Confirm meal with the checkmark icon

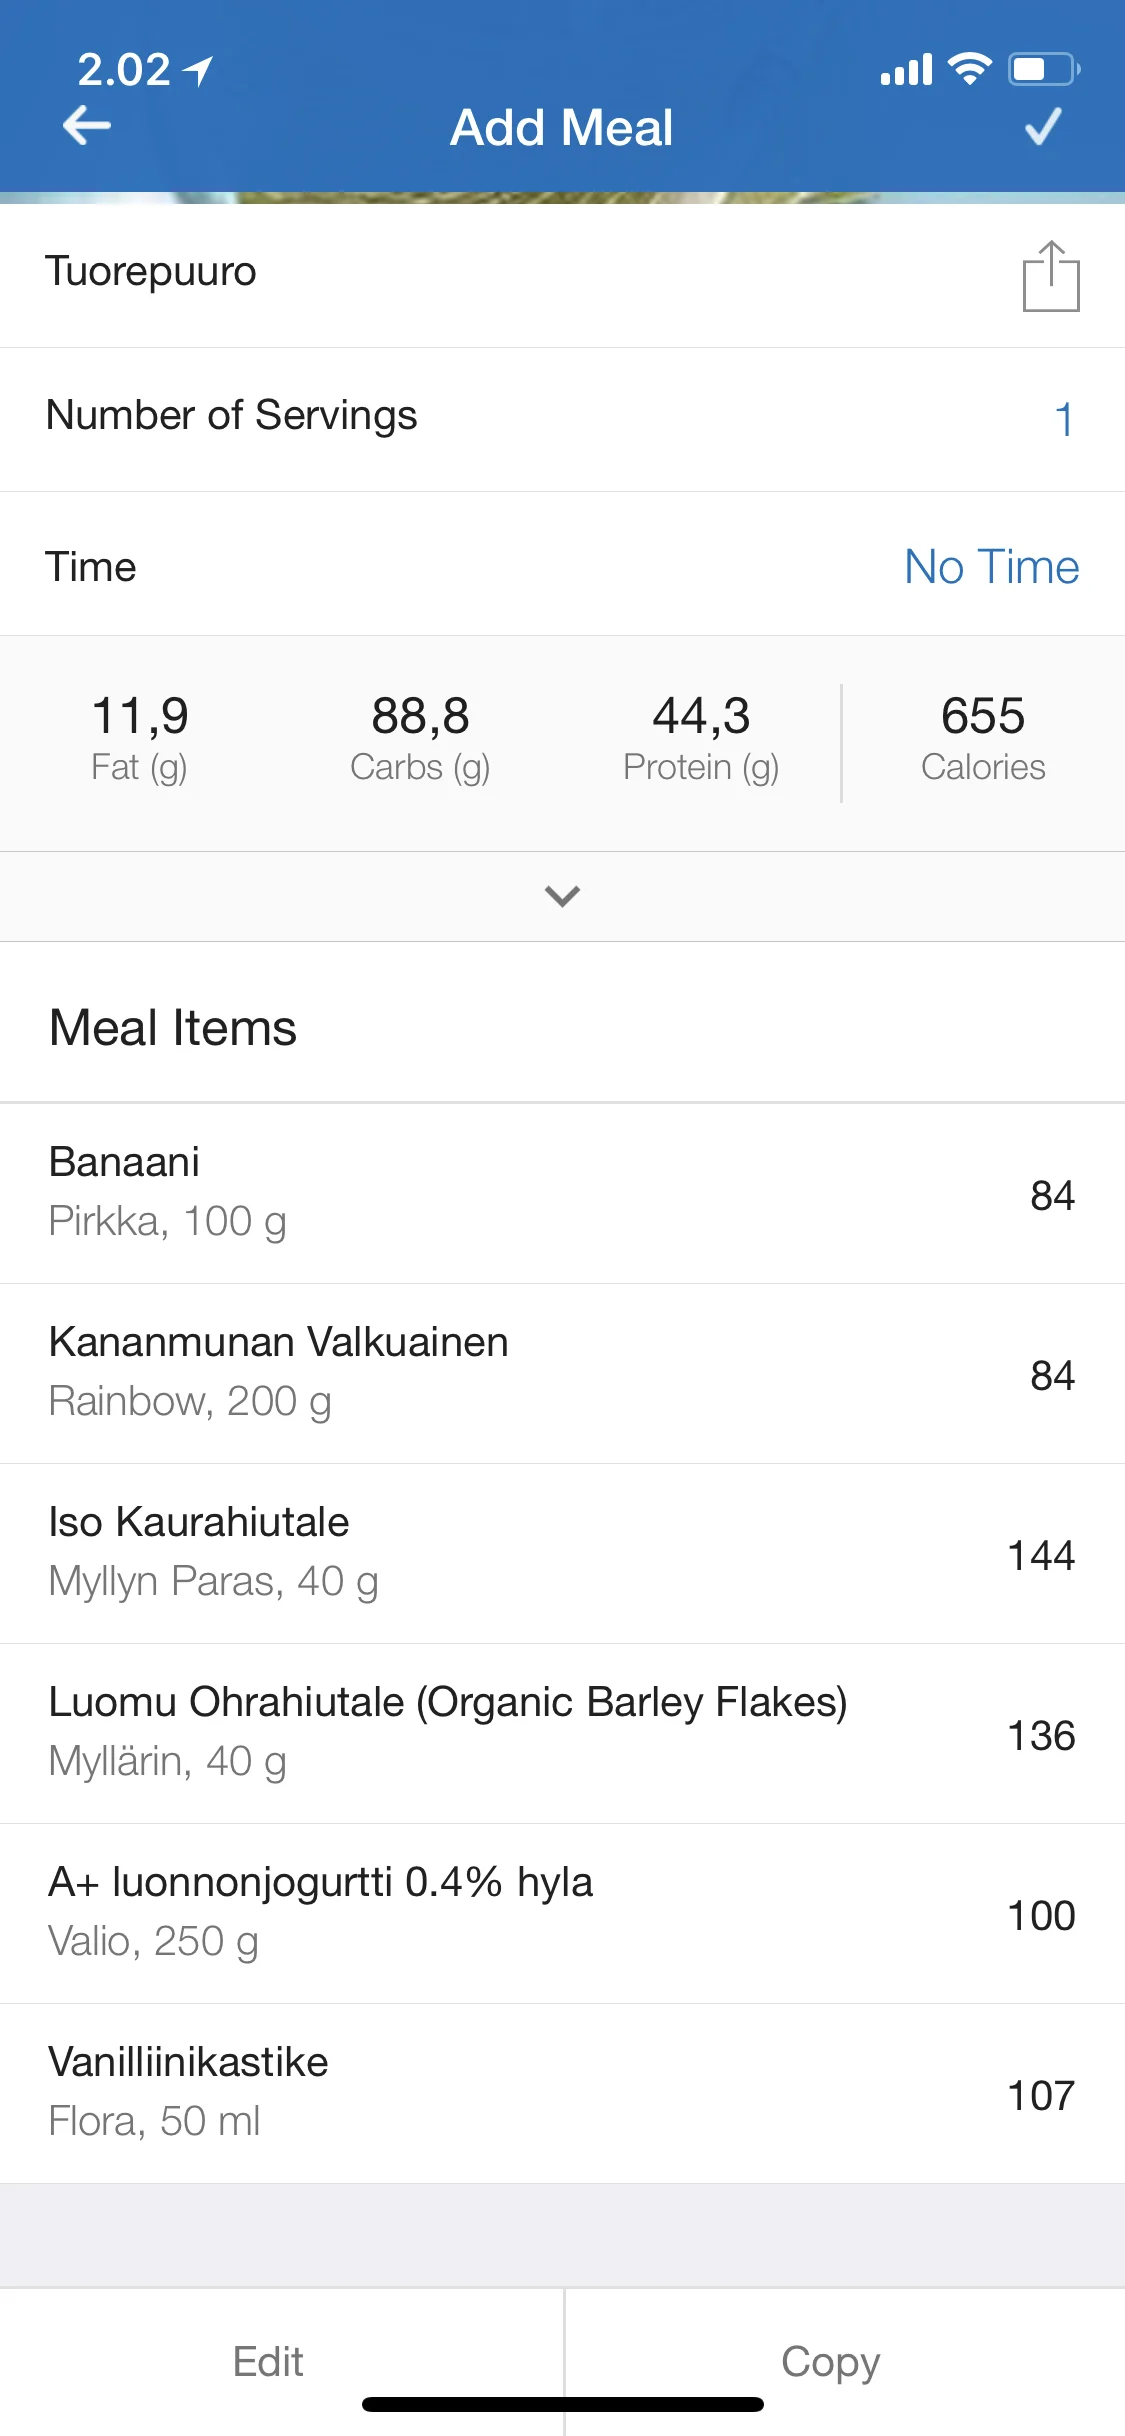tap(1043, 127)
